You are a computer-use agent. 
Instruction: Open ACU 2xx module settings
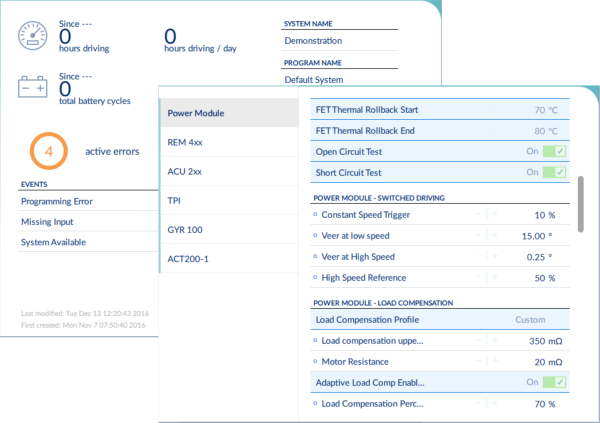[x=229, y=171]
